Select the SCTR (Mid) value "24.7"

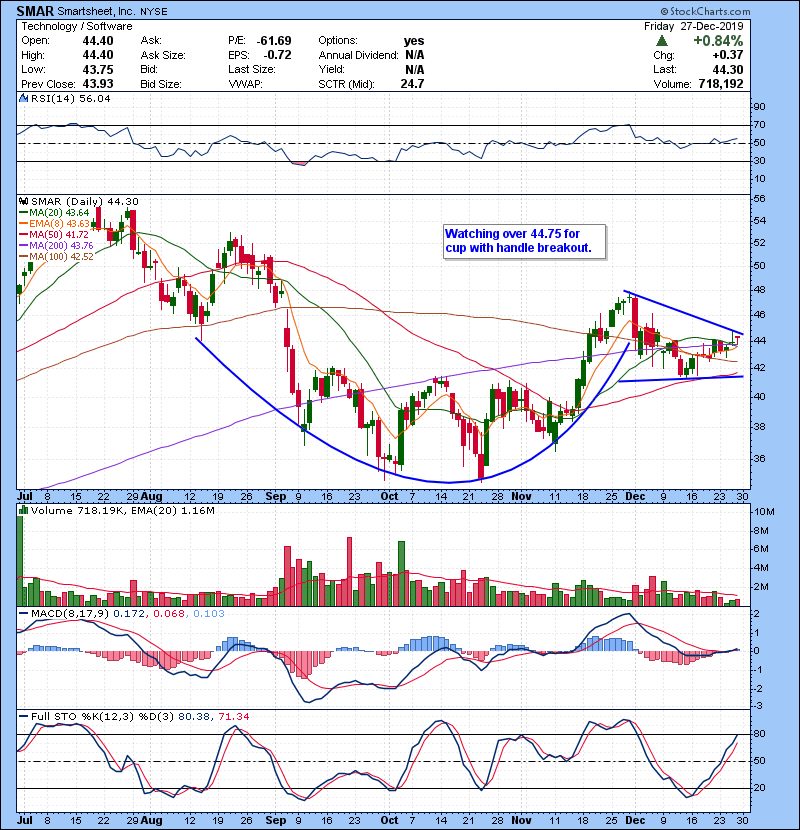coord(412,84)
